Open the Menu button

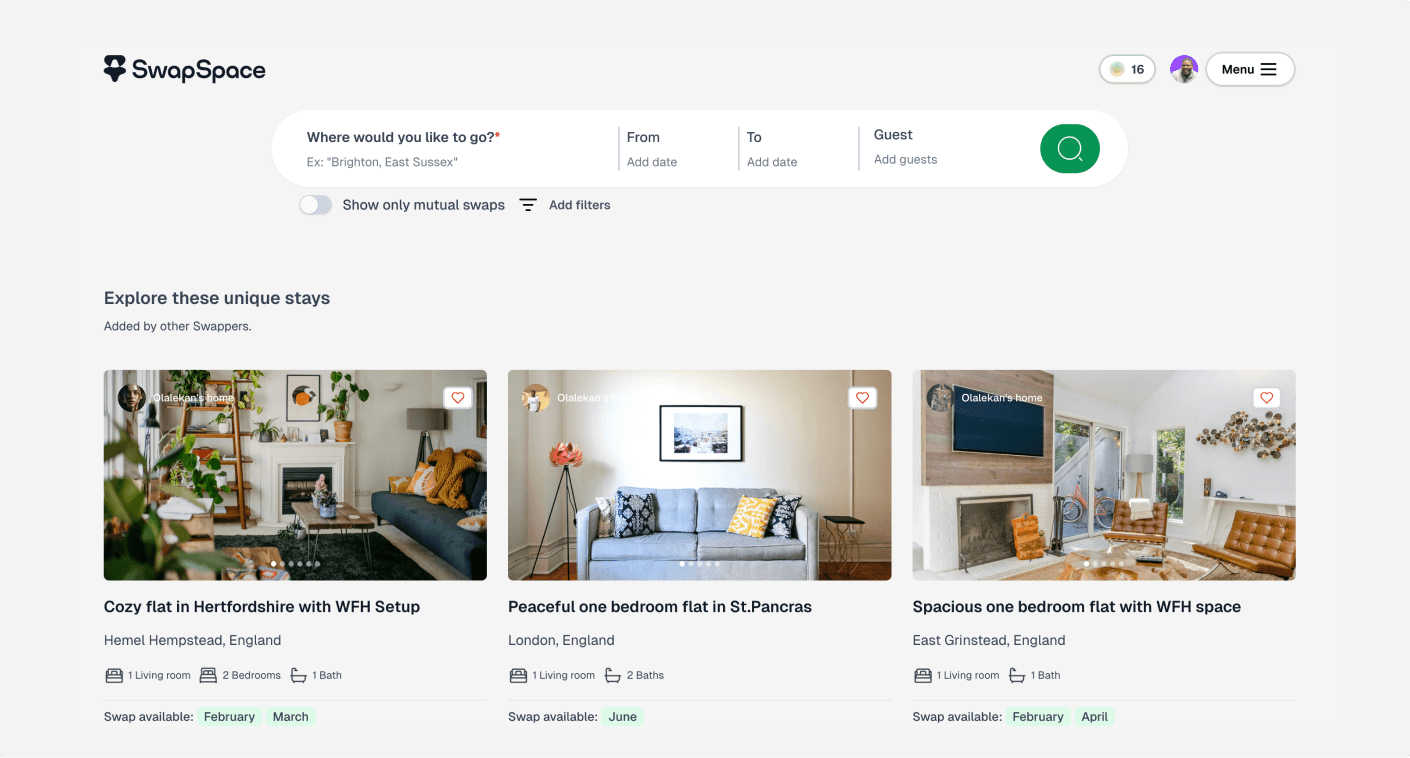click(x=1250, y=69)
